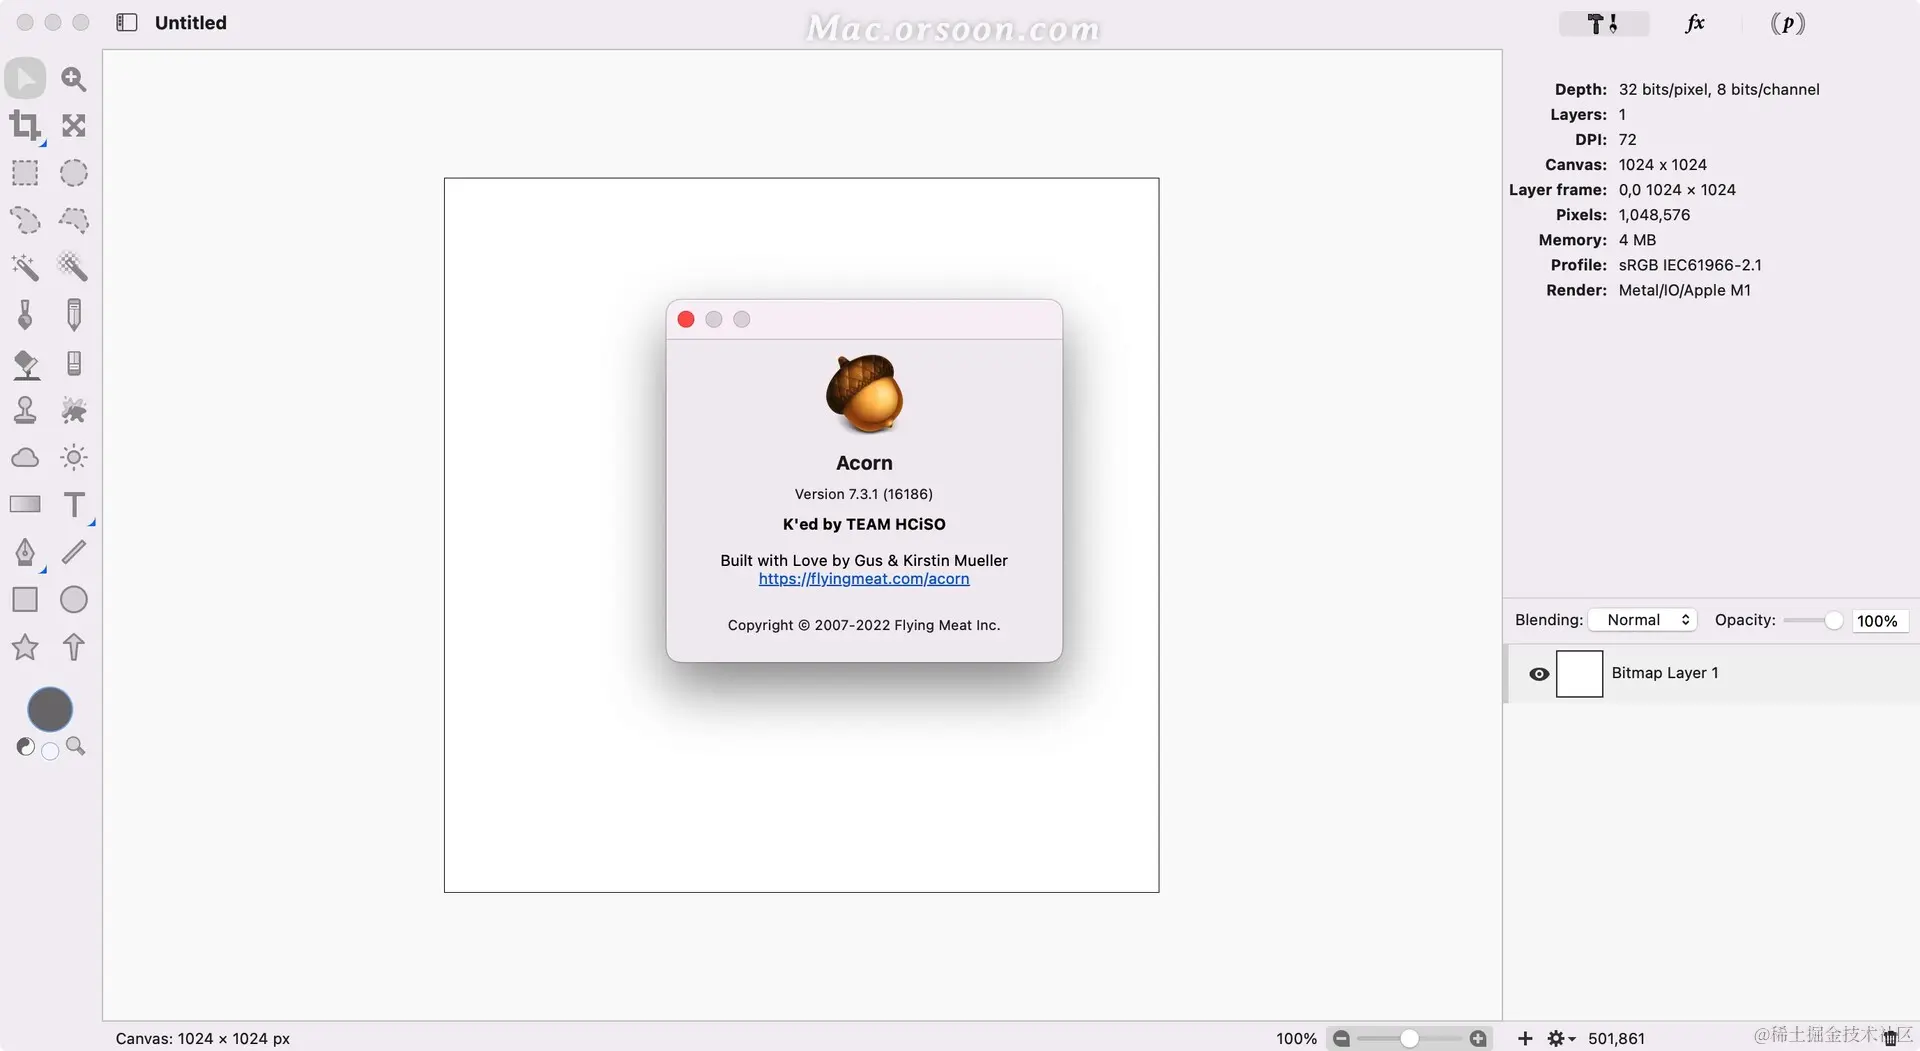Select the Text tool
The width and height of the screenshot is (1920, 1051).
click(x=74, y=505)
